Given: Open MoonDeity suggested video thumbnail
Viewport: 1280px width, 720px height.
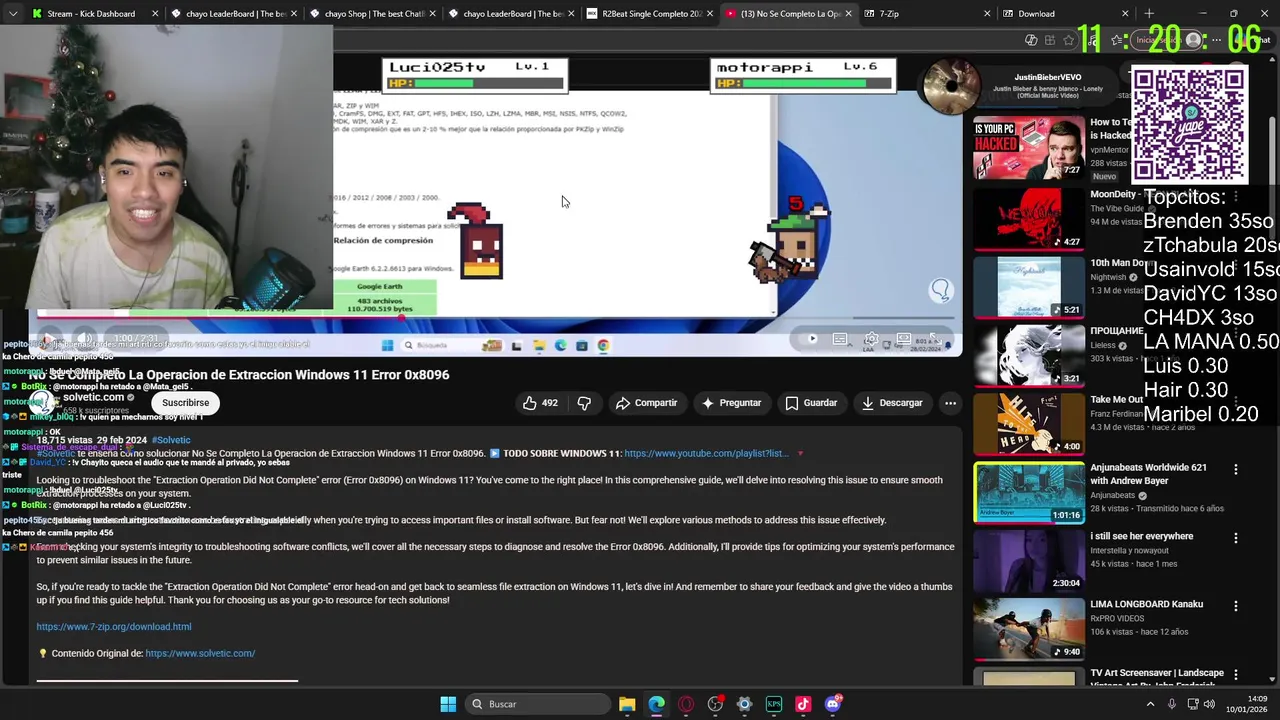Looking at the screenshot, I should pos(1029,218).
